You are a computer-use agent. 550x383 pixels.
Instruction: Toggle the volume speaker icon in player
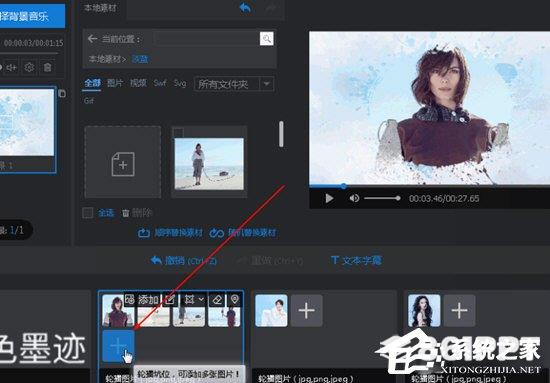point(354,199)
